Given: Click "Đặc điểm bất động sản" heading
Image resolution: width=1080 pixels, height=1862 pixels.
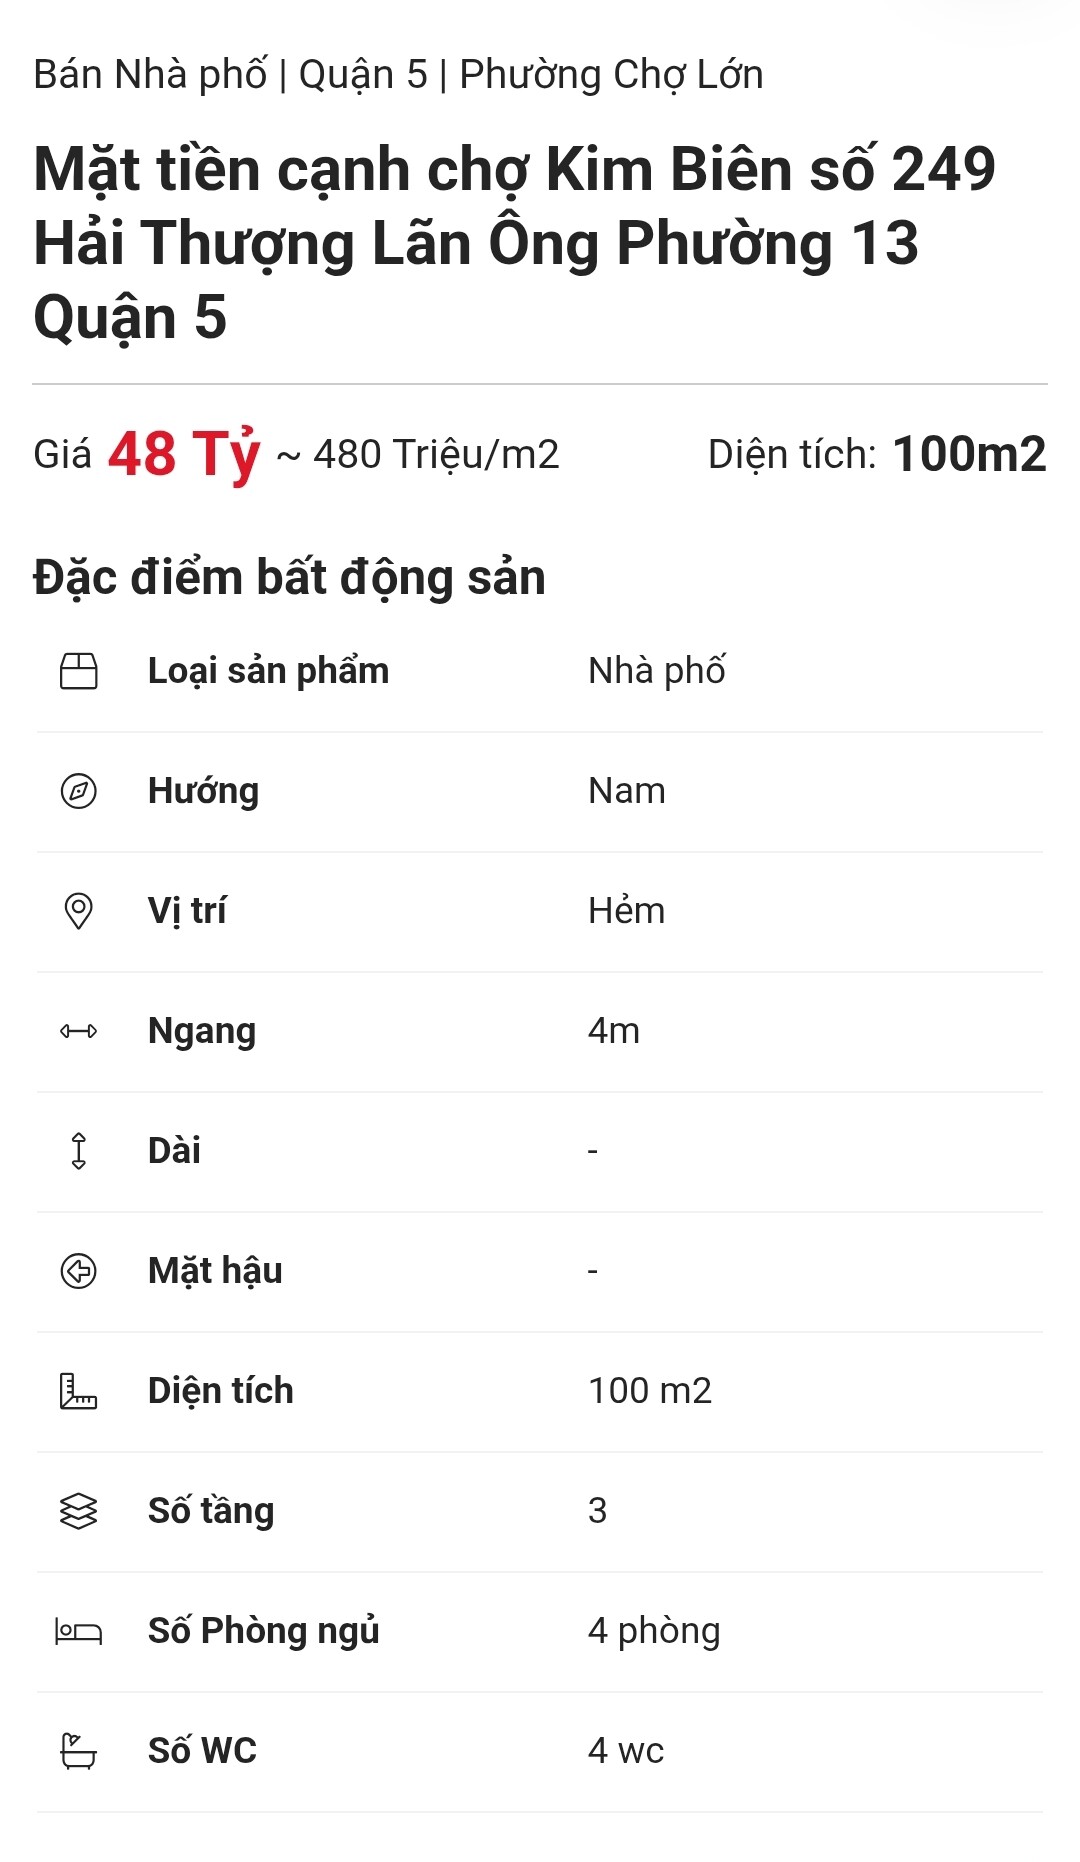Looking at the screenshot, I should (289, 578).
